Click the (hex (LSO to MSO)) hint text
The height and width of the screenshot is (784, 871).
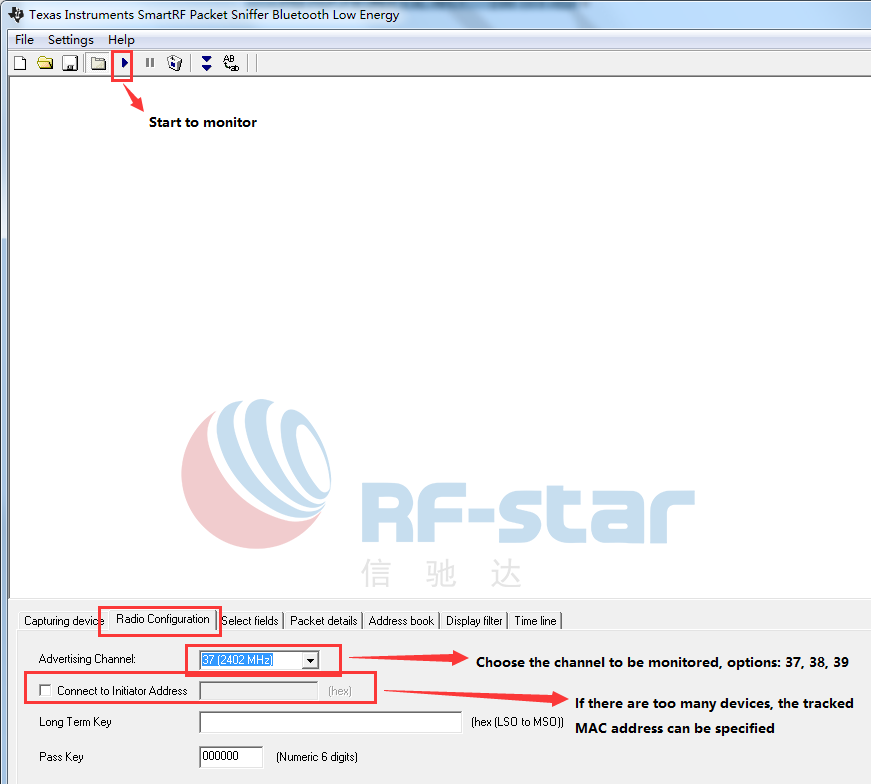pyautogui.click(x=517, y=722)
